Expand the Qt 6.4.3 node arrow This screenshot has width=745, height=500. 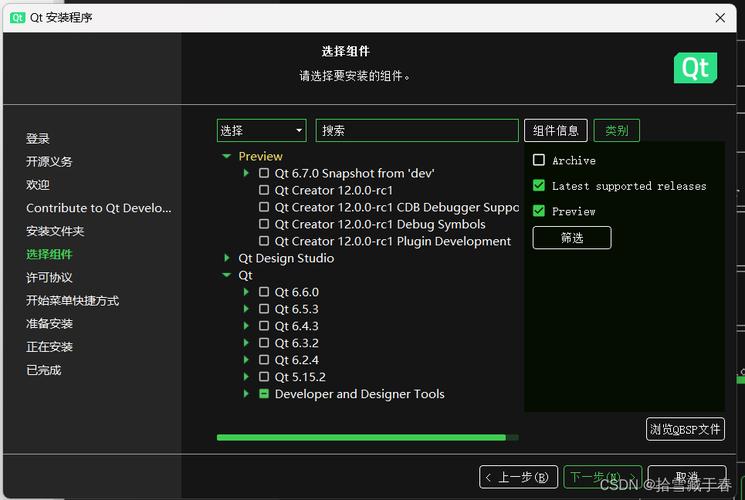(246, 326)
